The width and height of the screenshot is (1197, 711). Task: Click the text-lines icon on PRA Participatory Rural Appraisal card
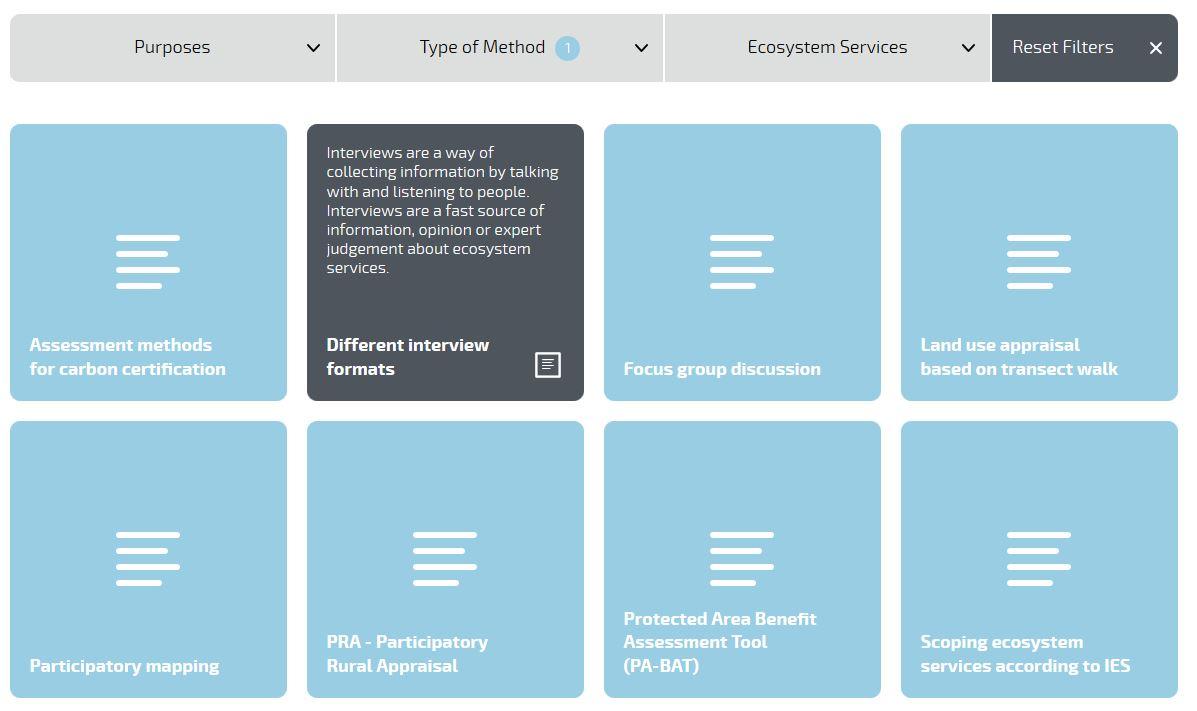pyautogui.click(x=445, y=559)
